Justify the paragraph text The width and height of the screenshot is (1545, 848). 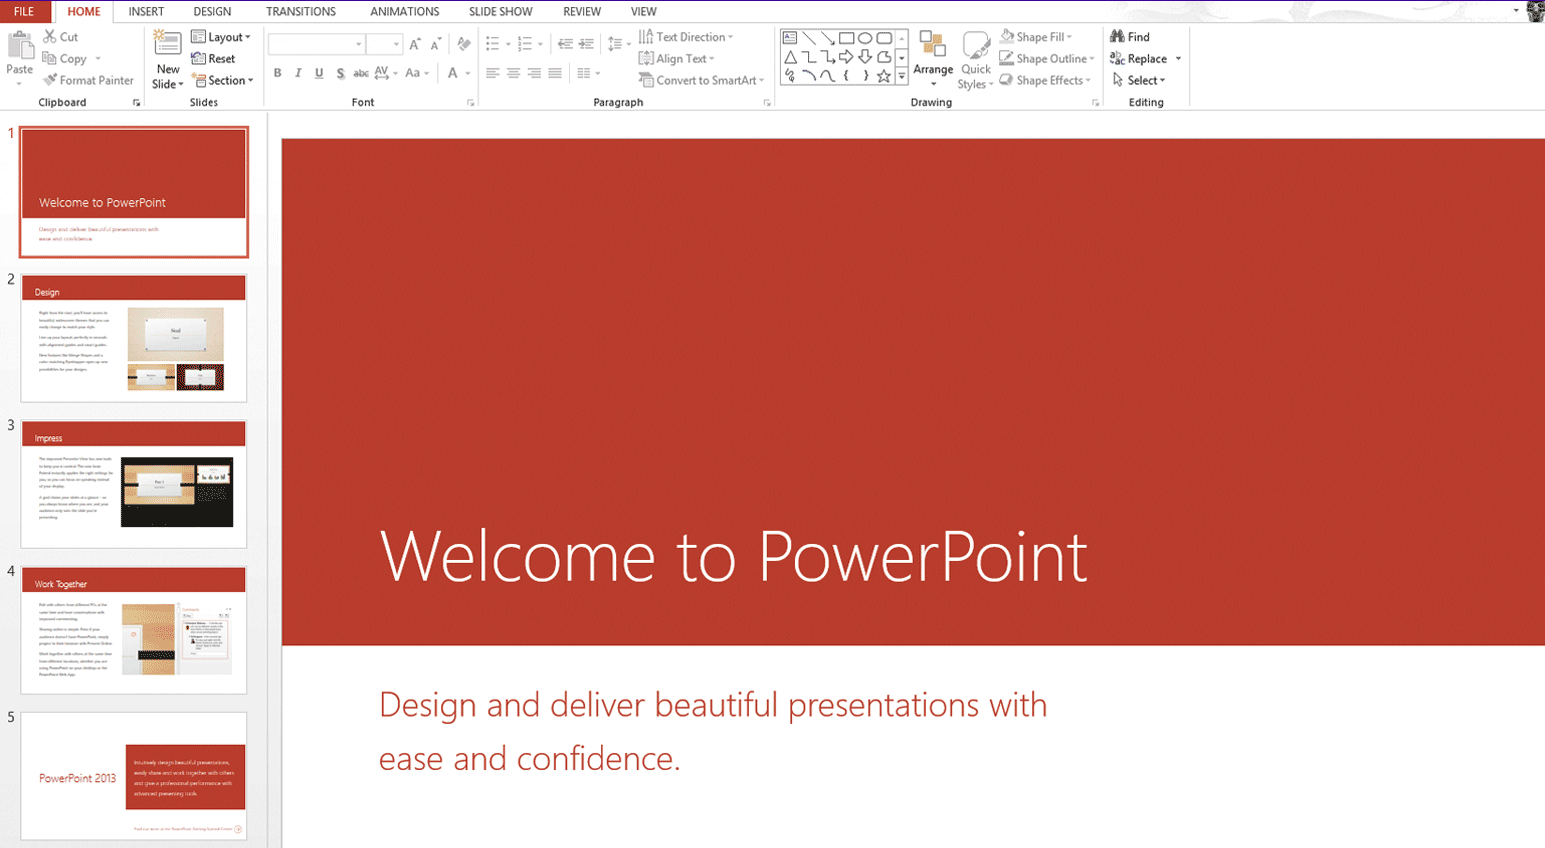555,73
